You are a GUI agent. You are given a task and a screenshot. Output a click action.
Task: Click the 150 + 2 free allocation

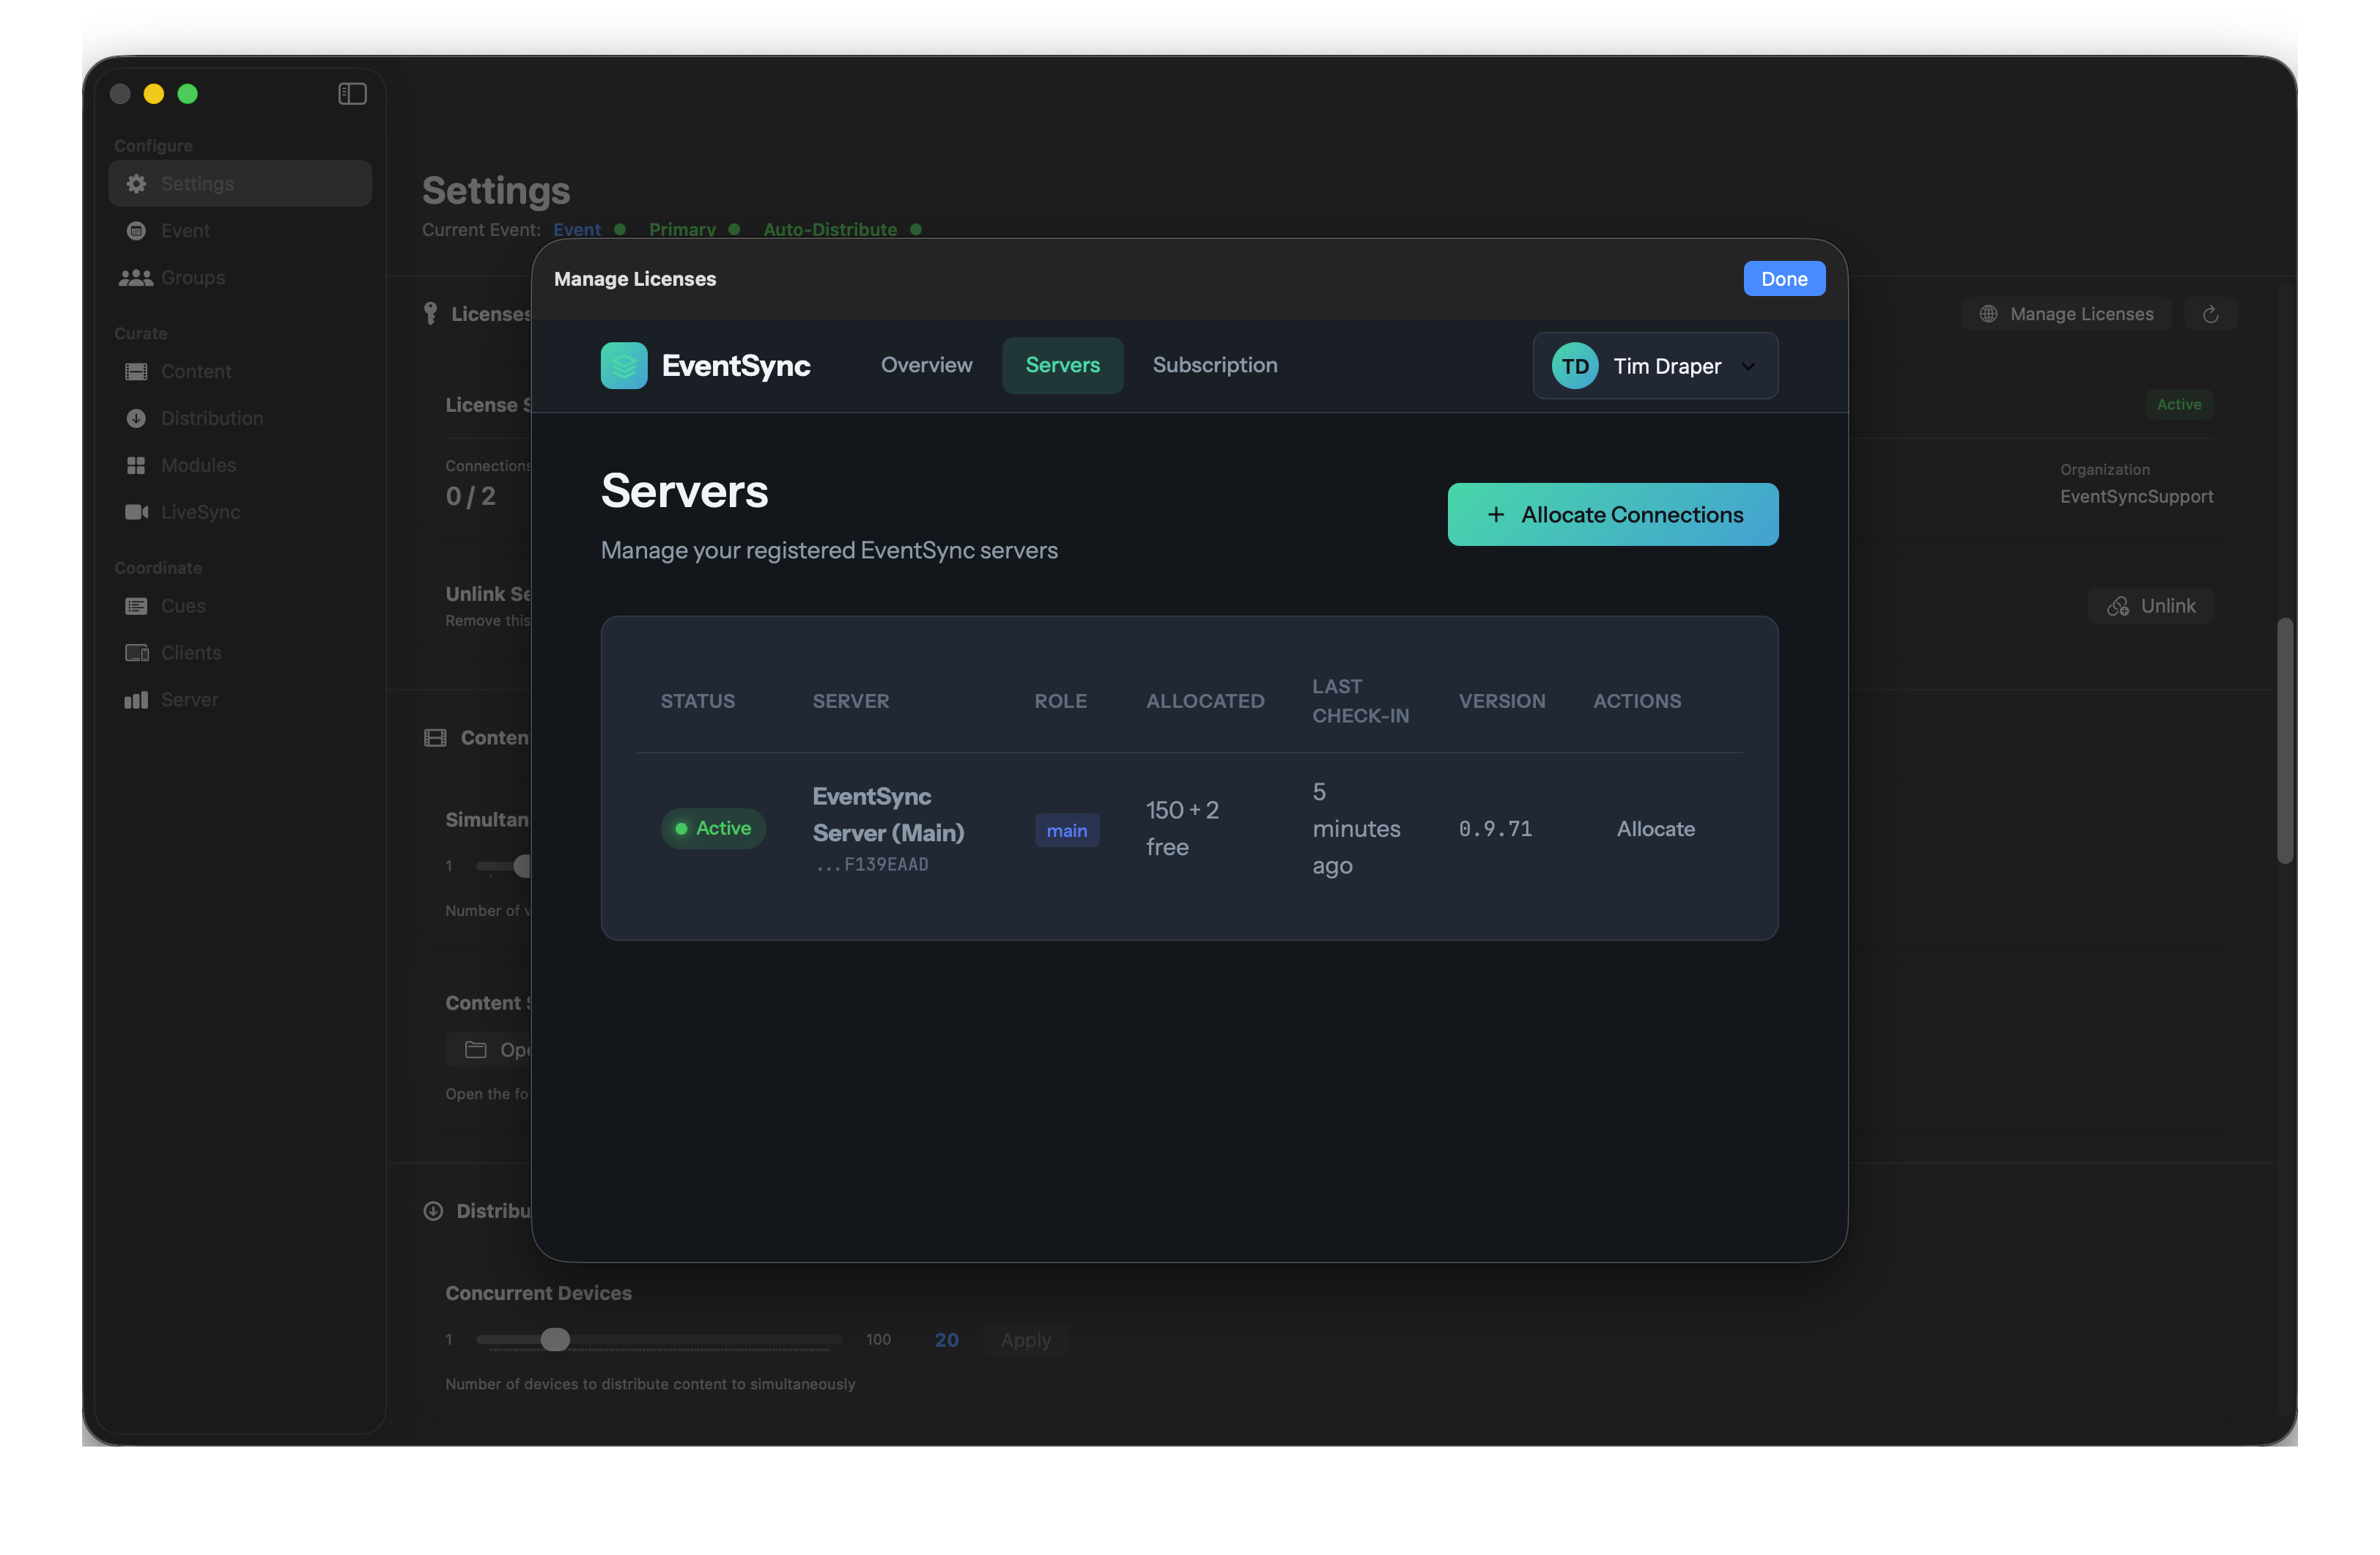coord(1182,828)
